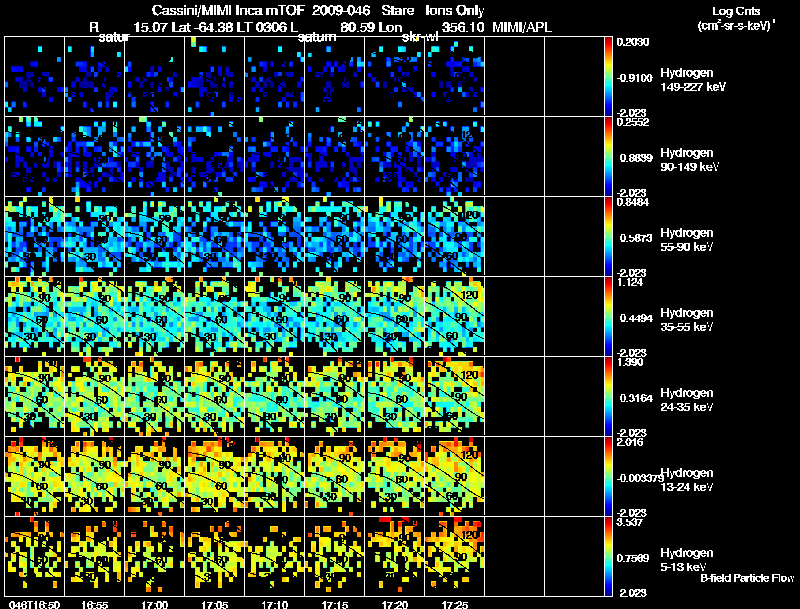800x609 pixels.
Task: Click the '-0.003379' color scale midpoint
Action: (639, 478)
